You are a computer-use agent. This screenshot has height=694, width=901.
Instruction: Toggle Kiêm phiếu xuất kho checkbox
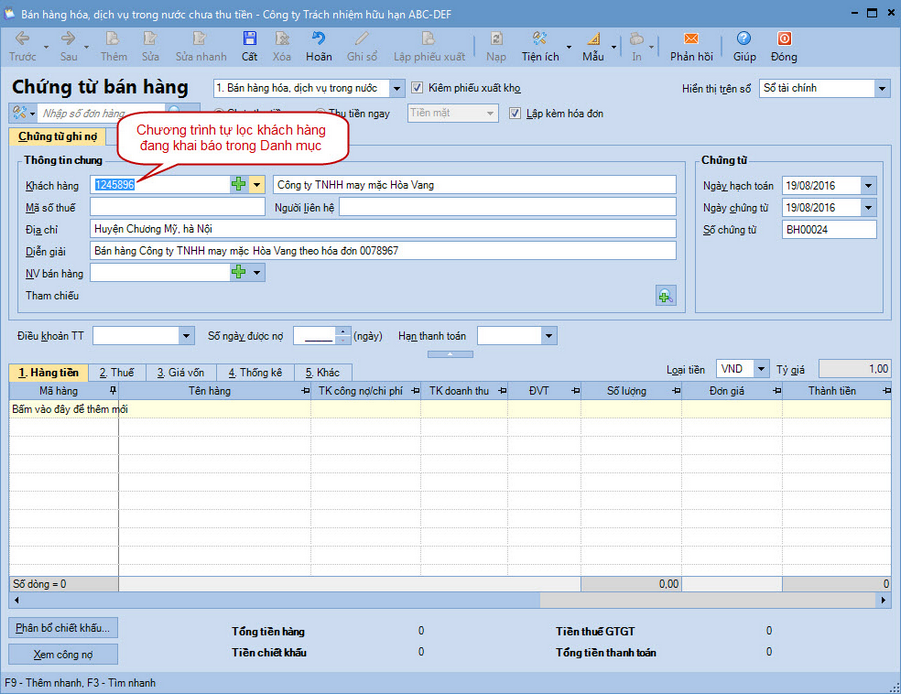(x=417, y=87)
